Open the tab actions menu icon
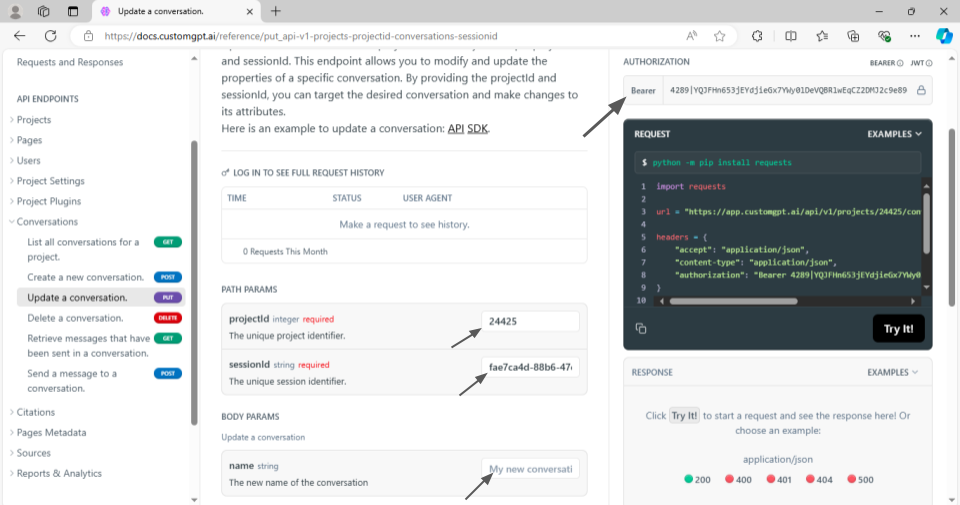The width and height of the screenshot is (960, 505). coord(73,11)
